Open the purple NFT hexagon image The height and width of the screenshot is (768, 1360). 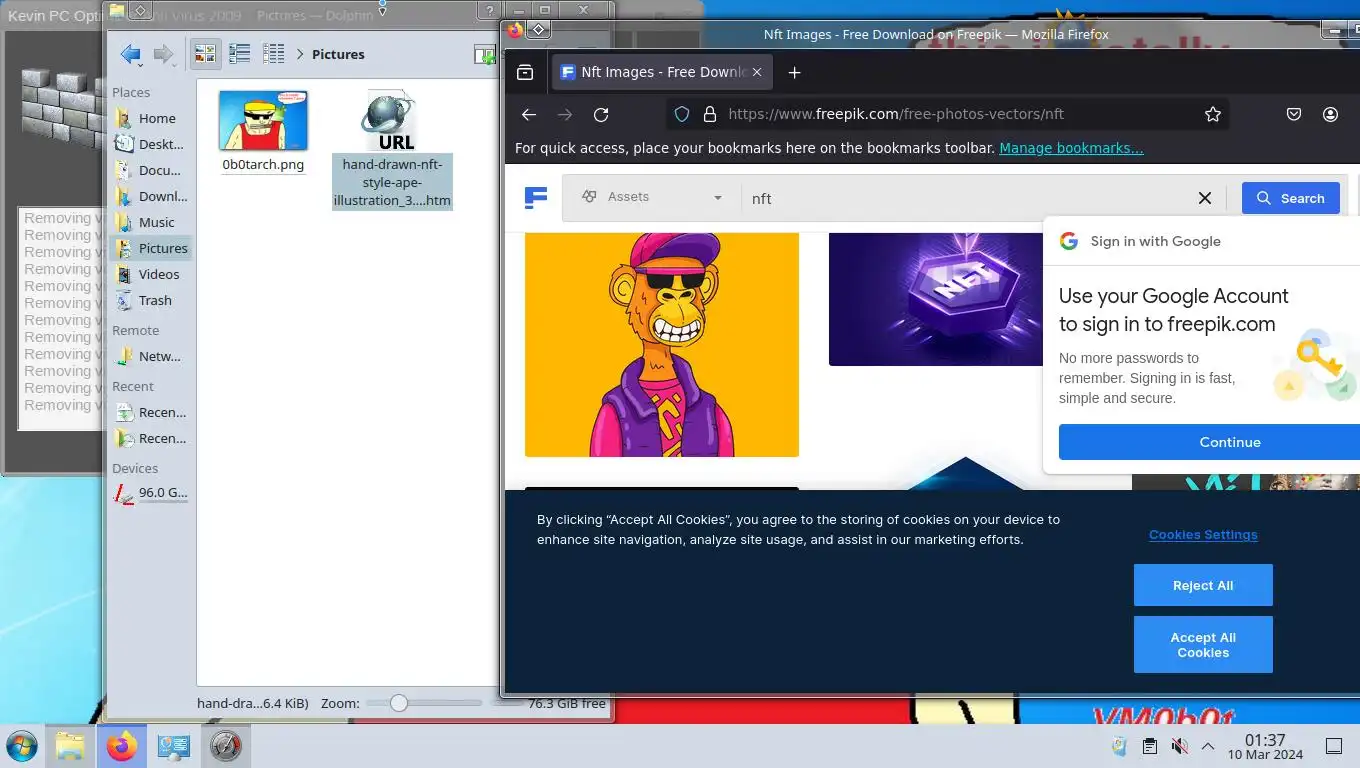pos(936,299)
